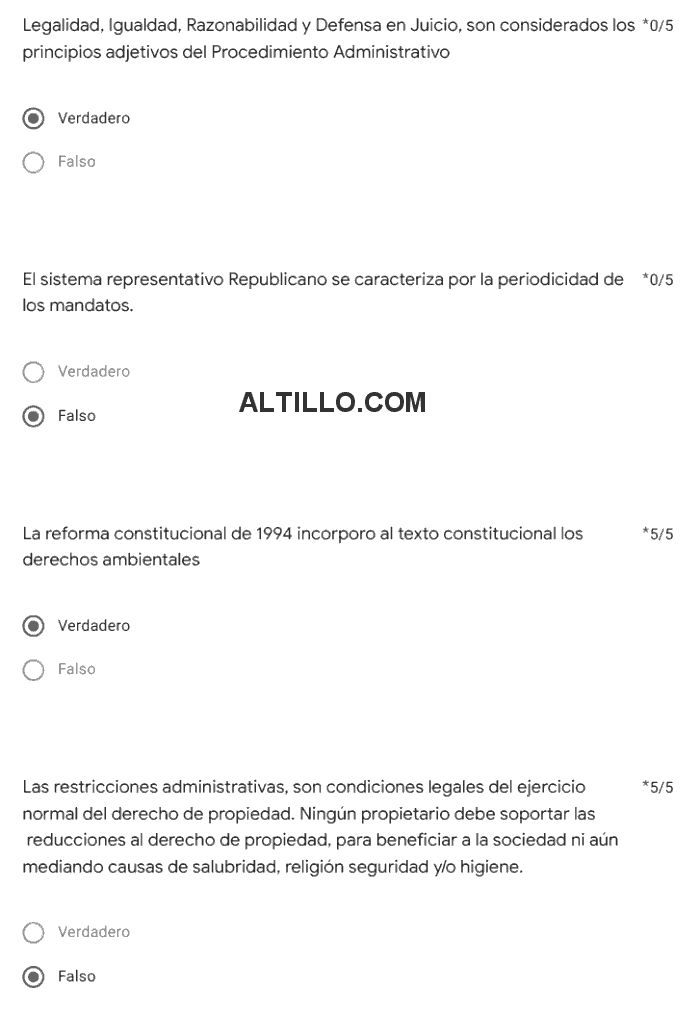The image size is (700, 1017).
Task: Click the 'Verdadero' label text under the sistema representativo question
Action: [94, 372]
